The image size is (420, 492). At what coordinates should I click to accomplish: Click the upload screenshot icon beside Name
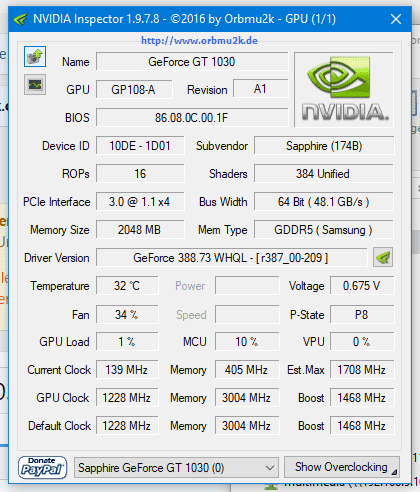(x=35, y=56)
